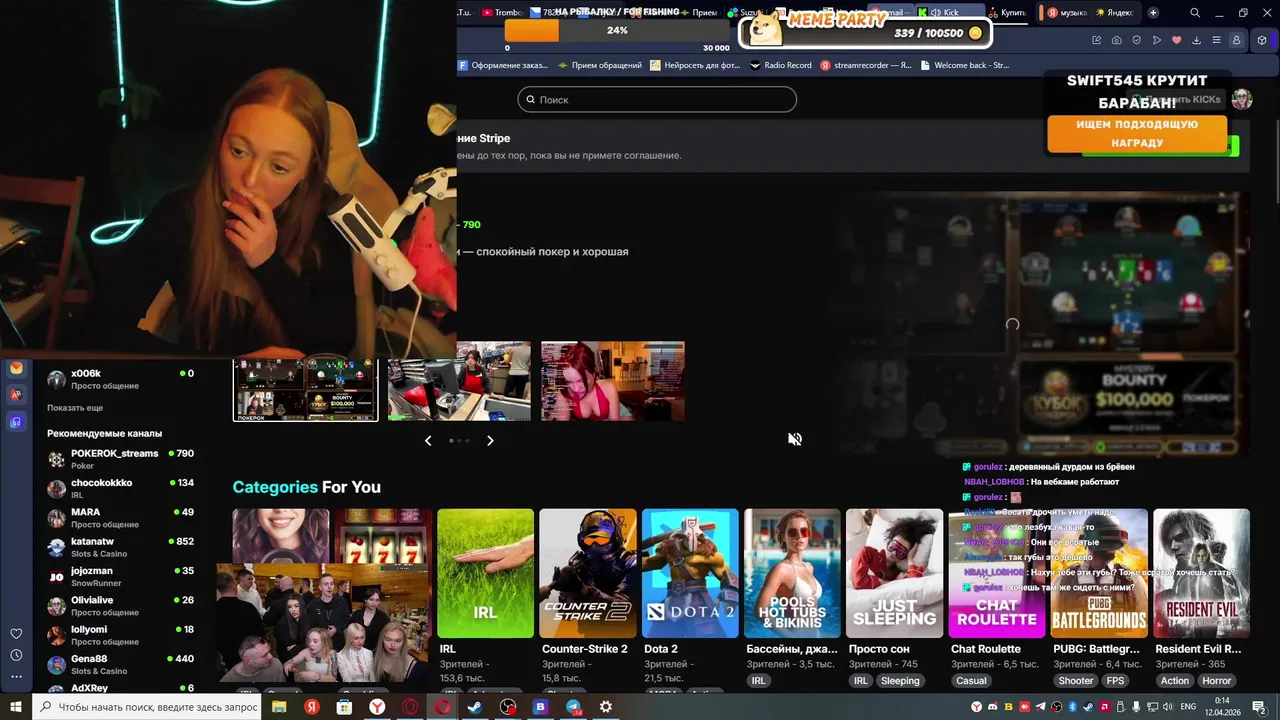Click the Horror tag under Resident Evil
This screenshot has width=1280, height=720.
[1217, 681]
